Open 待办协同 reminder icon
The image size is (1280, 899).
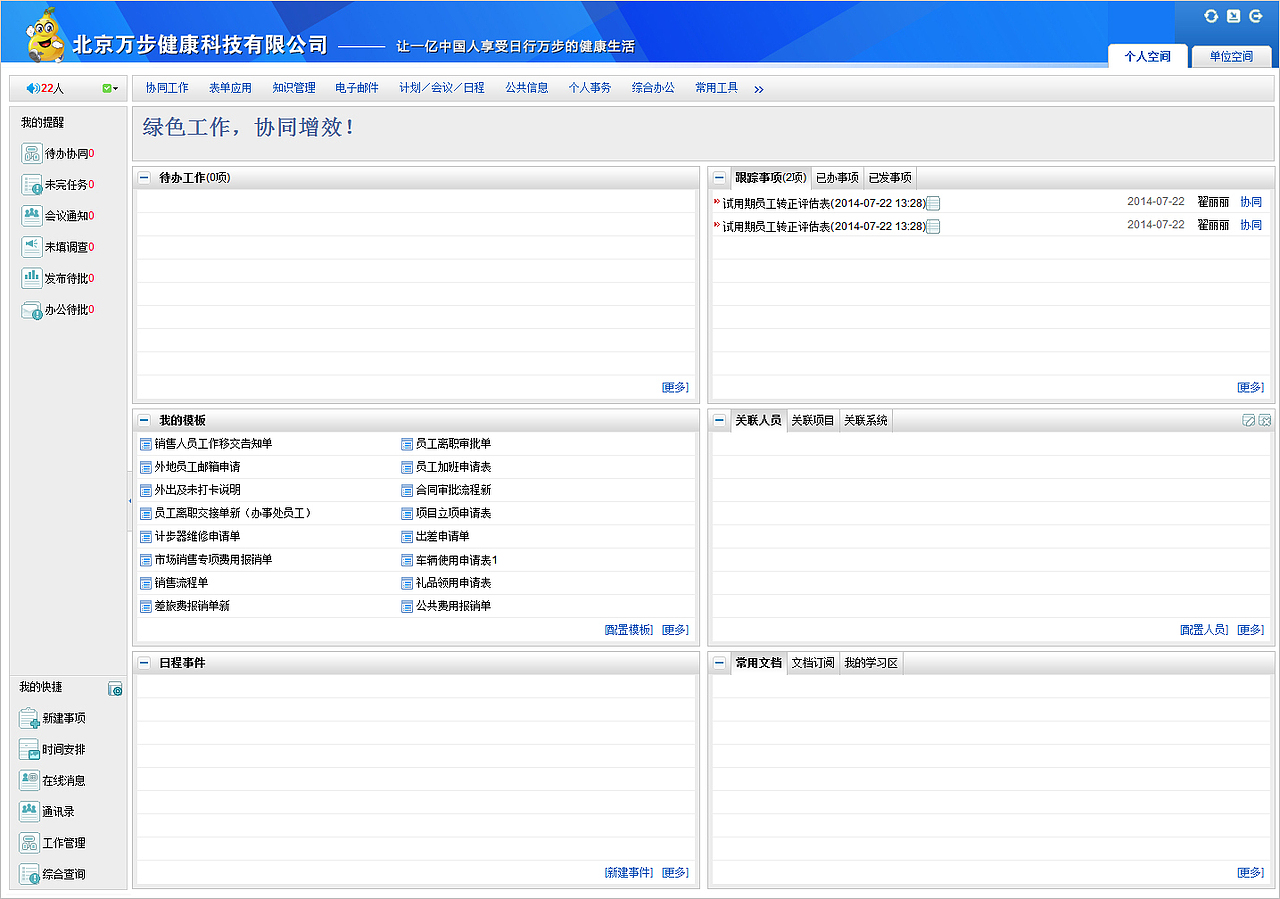pyautogui.click(x=32, y=153)
